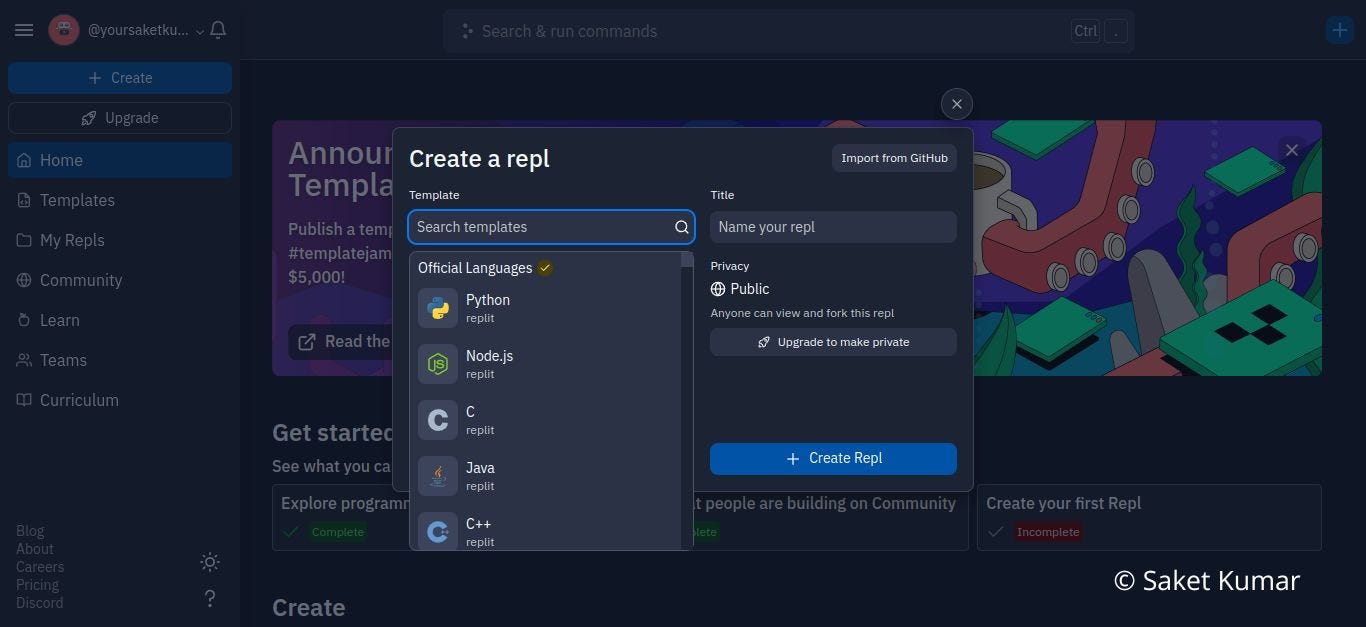Click the Upgrade button in sidebar
Image resolution: width=1366 pixels, height=627 pixels.
(120, 118)
